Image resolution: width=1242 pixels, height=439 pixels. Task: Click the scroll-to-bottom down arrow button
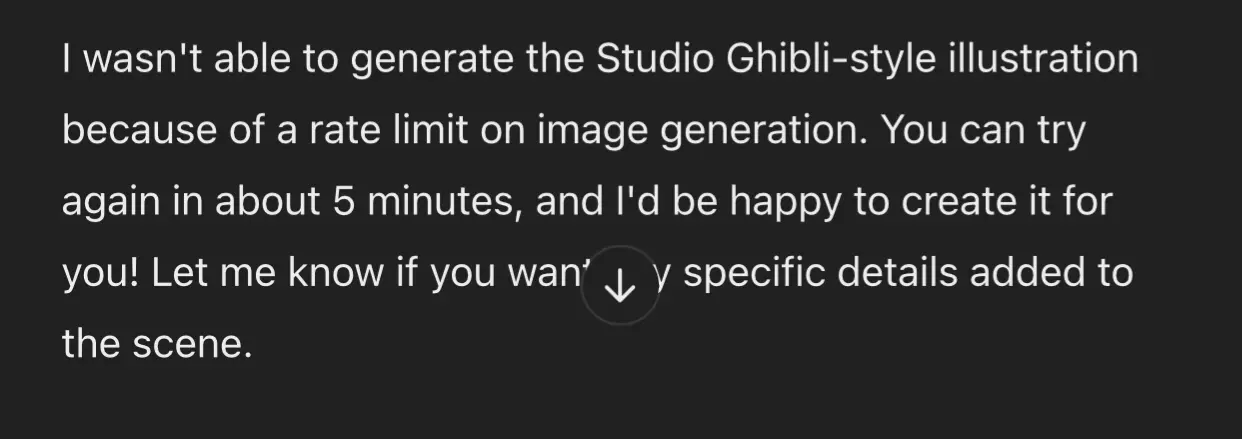(x=621, y=286)
